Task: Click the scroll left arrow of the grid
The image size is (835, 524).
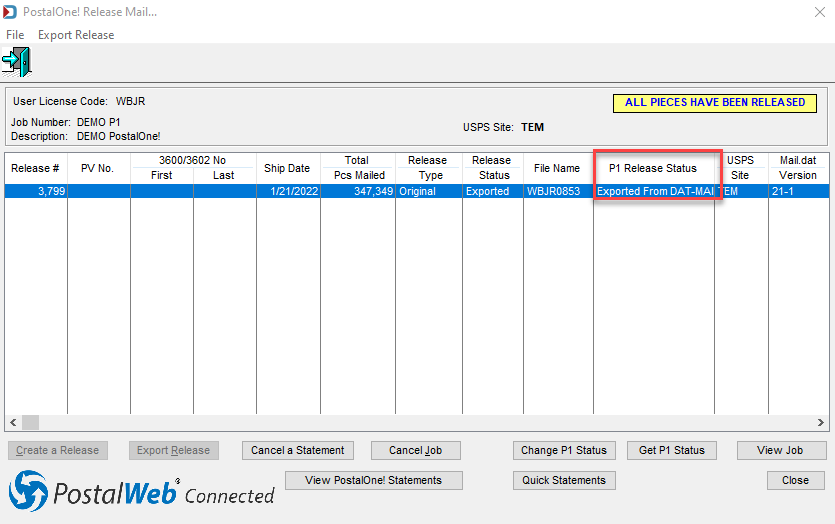Action: coord(13,422)
